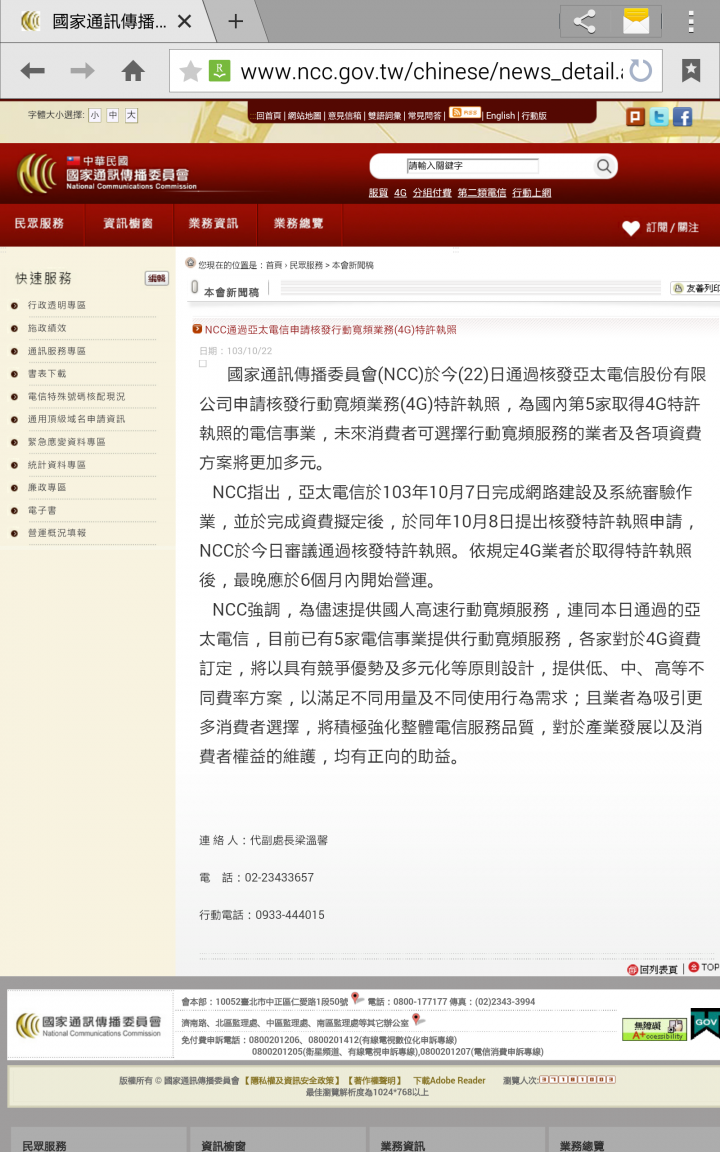Screen dimensions: 720x1152
Task: Open 廉政專區 in sidebar
Action: [x=47, y=487]
